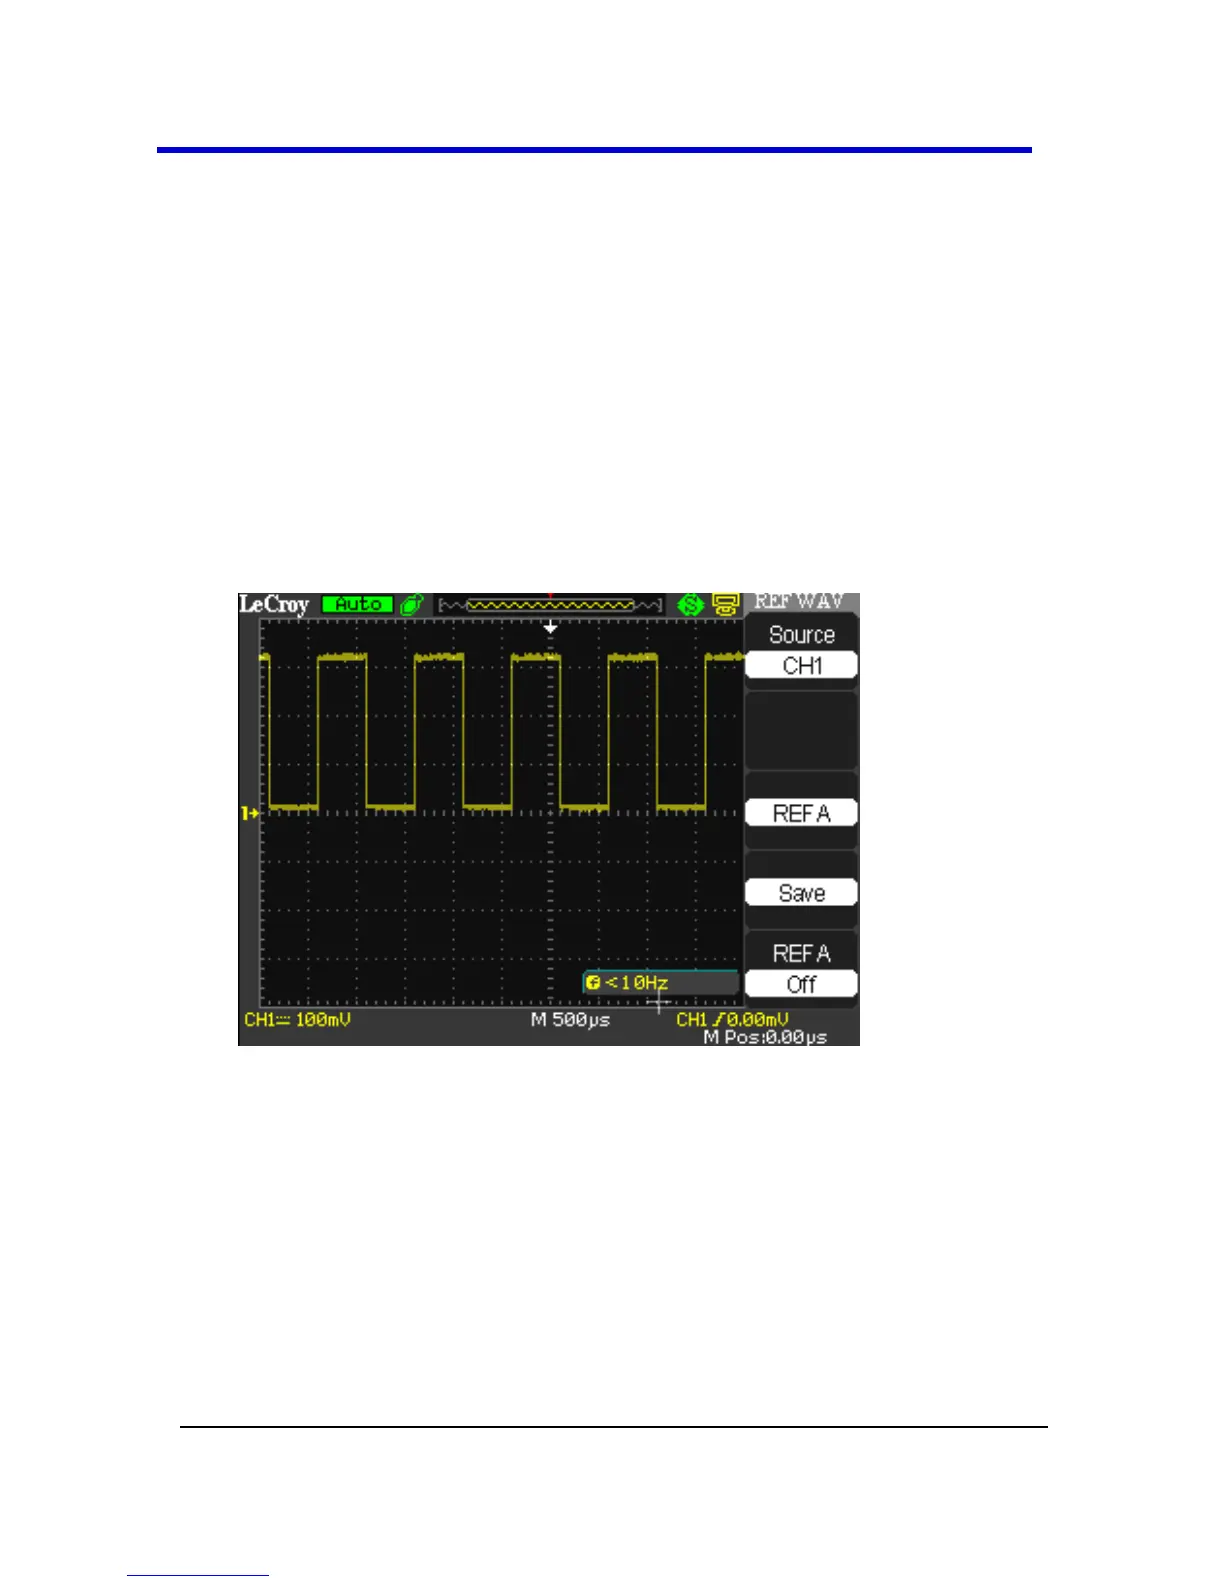Click the waveform memory overview bar
This screenshot has height=1584, width=1224.
click(x=550, y=604)
